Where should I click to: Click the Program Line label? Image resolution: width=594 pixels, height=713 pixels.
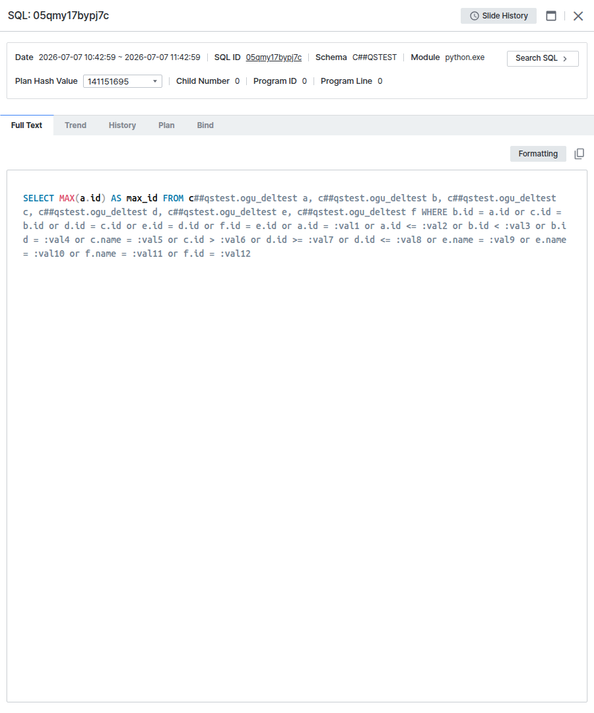tap(346, 81)
